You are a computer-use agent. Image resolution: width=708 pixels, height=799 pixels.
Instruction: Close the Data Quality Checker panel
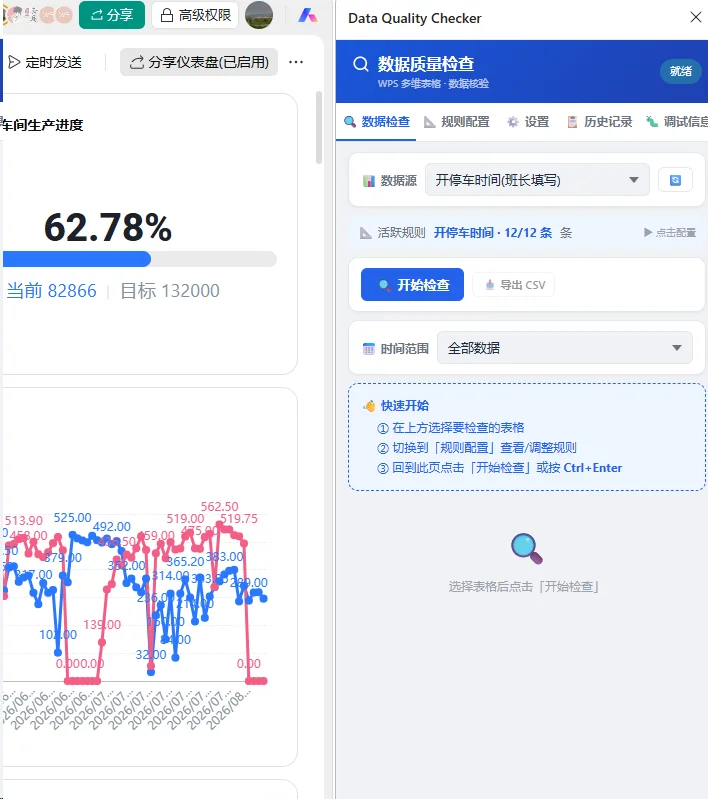[x=695, y=17]
